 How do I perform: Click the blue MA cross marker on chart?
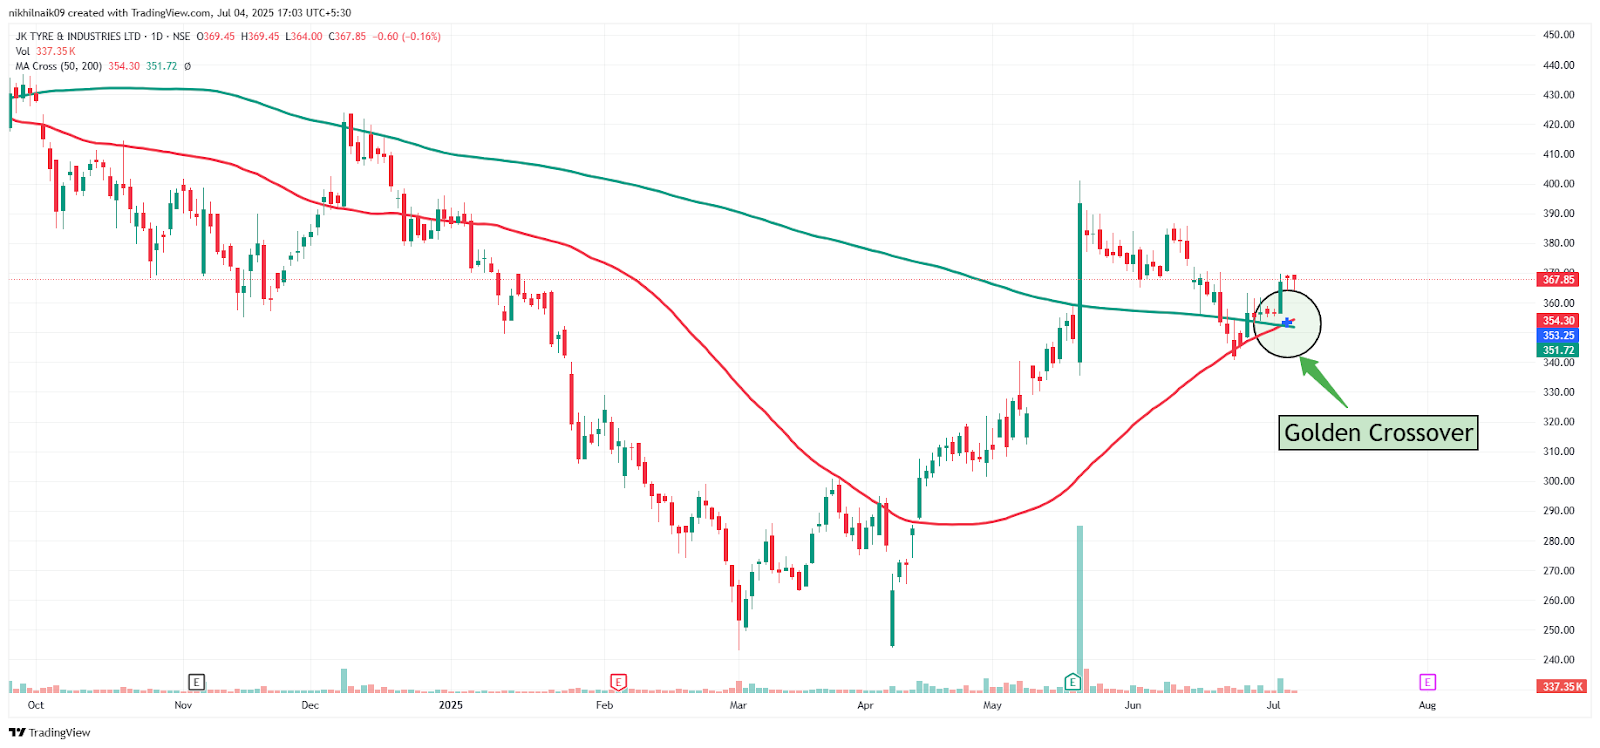[1286, 322]
